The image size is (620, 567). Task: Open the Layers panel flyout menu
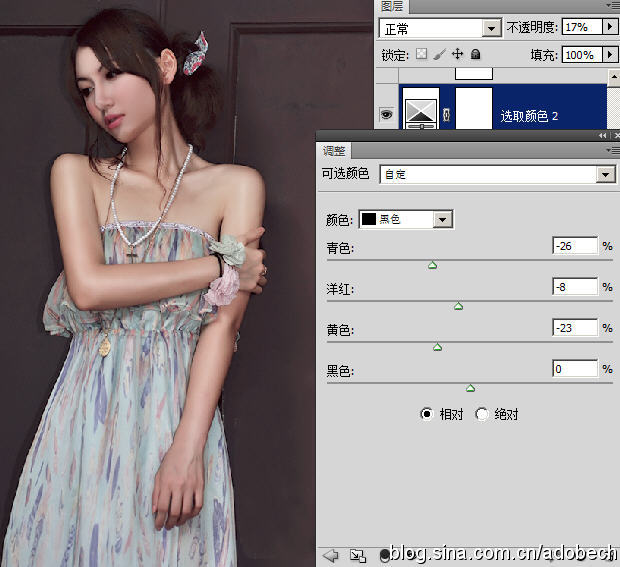(x=611, y=5)
